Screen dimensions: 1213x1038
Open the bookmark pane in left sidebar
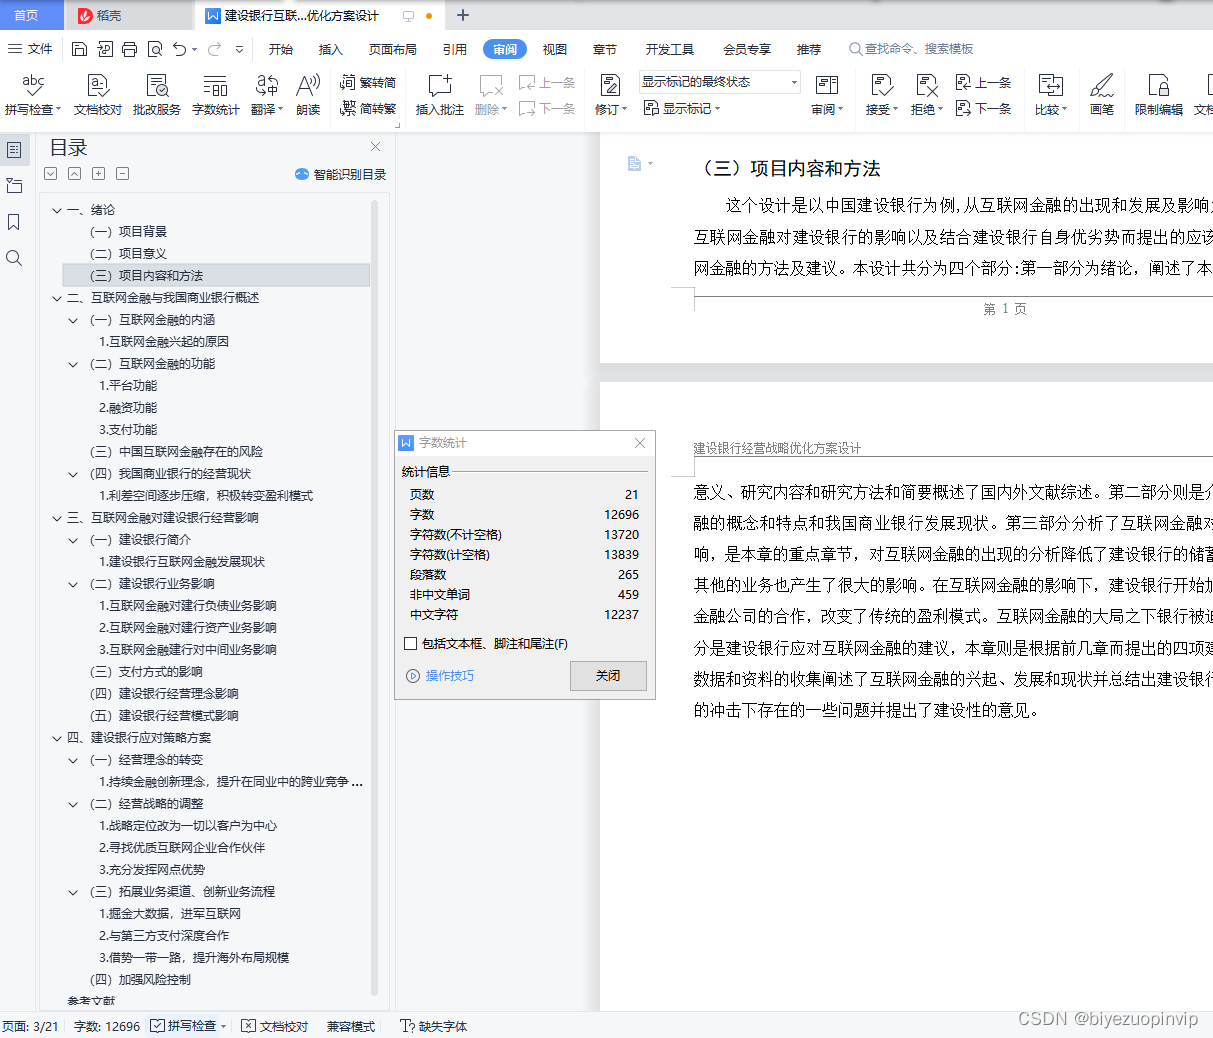click(14, 222)
